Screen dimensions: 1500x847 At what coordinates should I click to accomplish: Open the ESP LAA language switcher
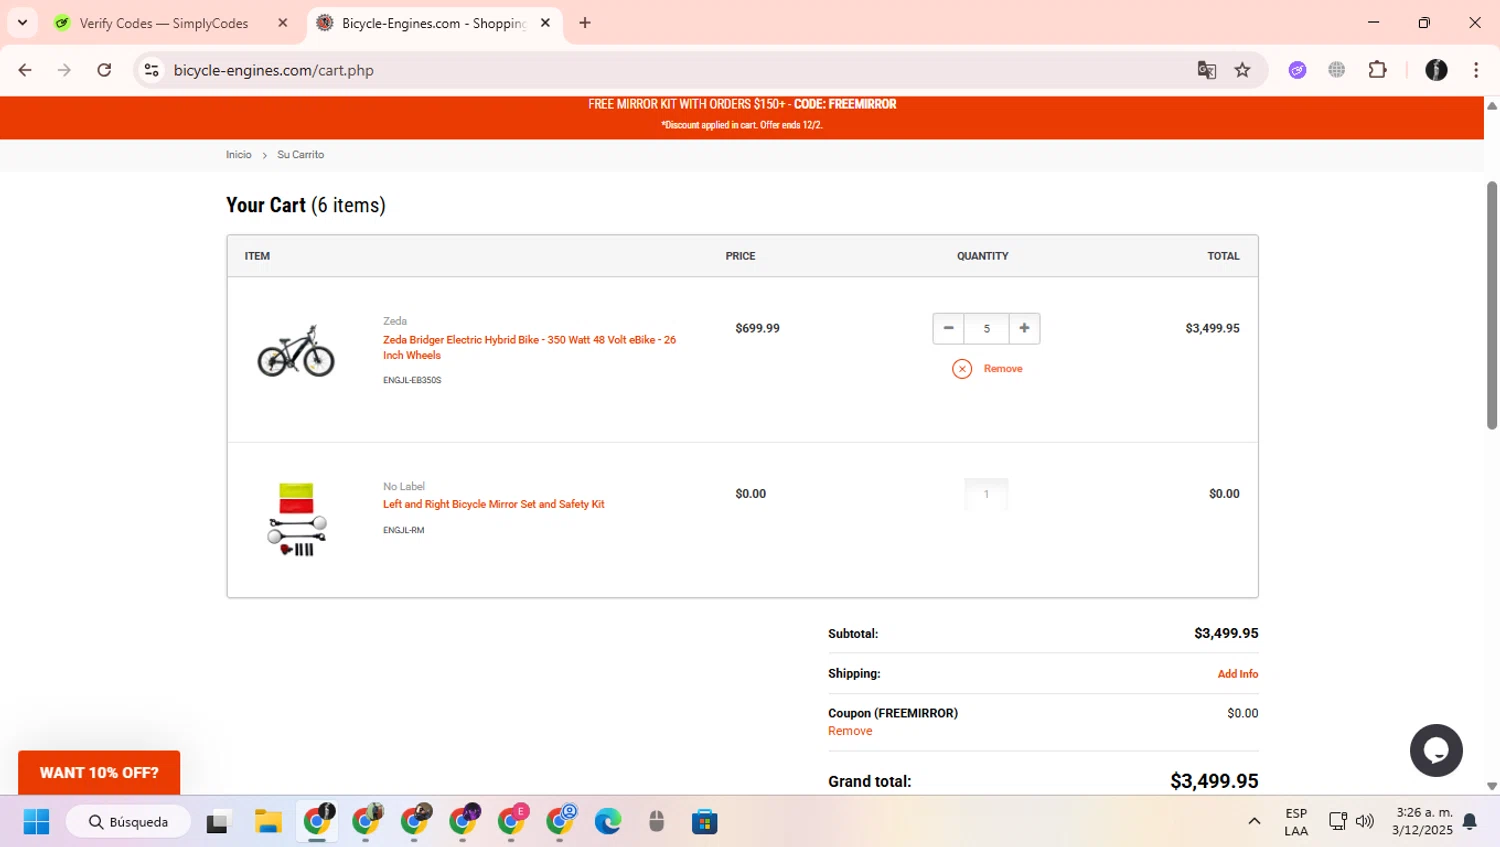click(x=1296, y=822)
